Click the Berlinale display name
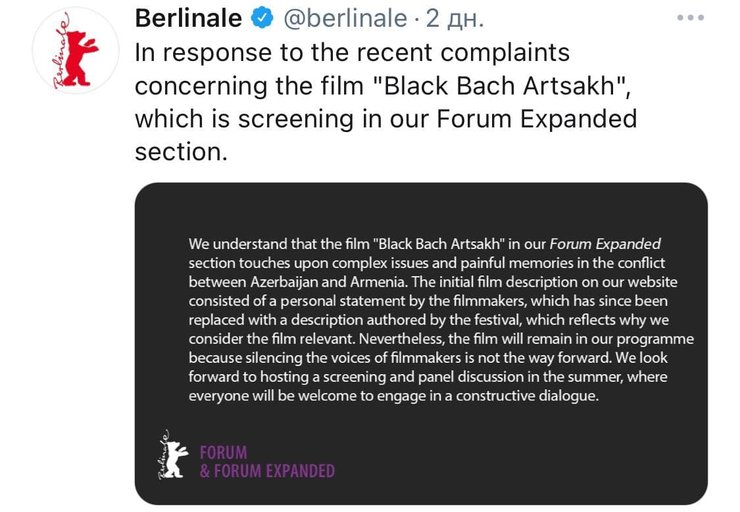 [x=189, y=19]
